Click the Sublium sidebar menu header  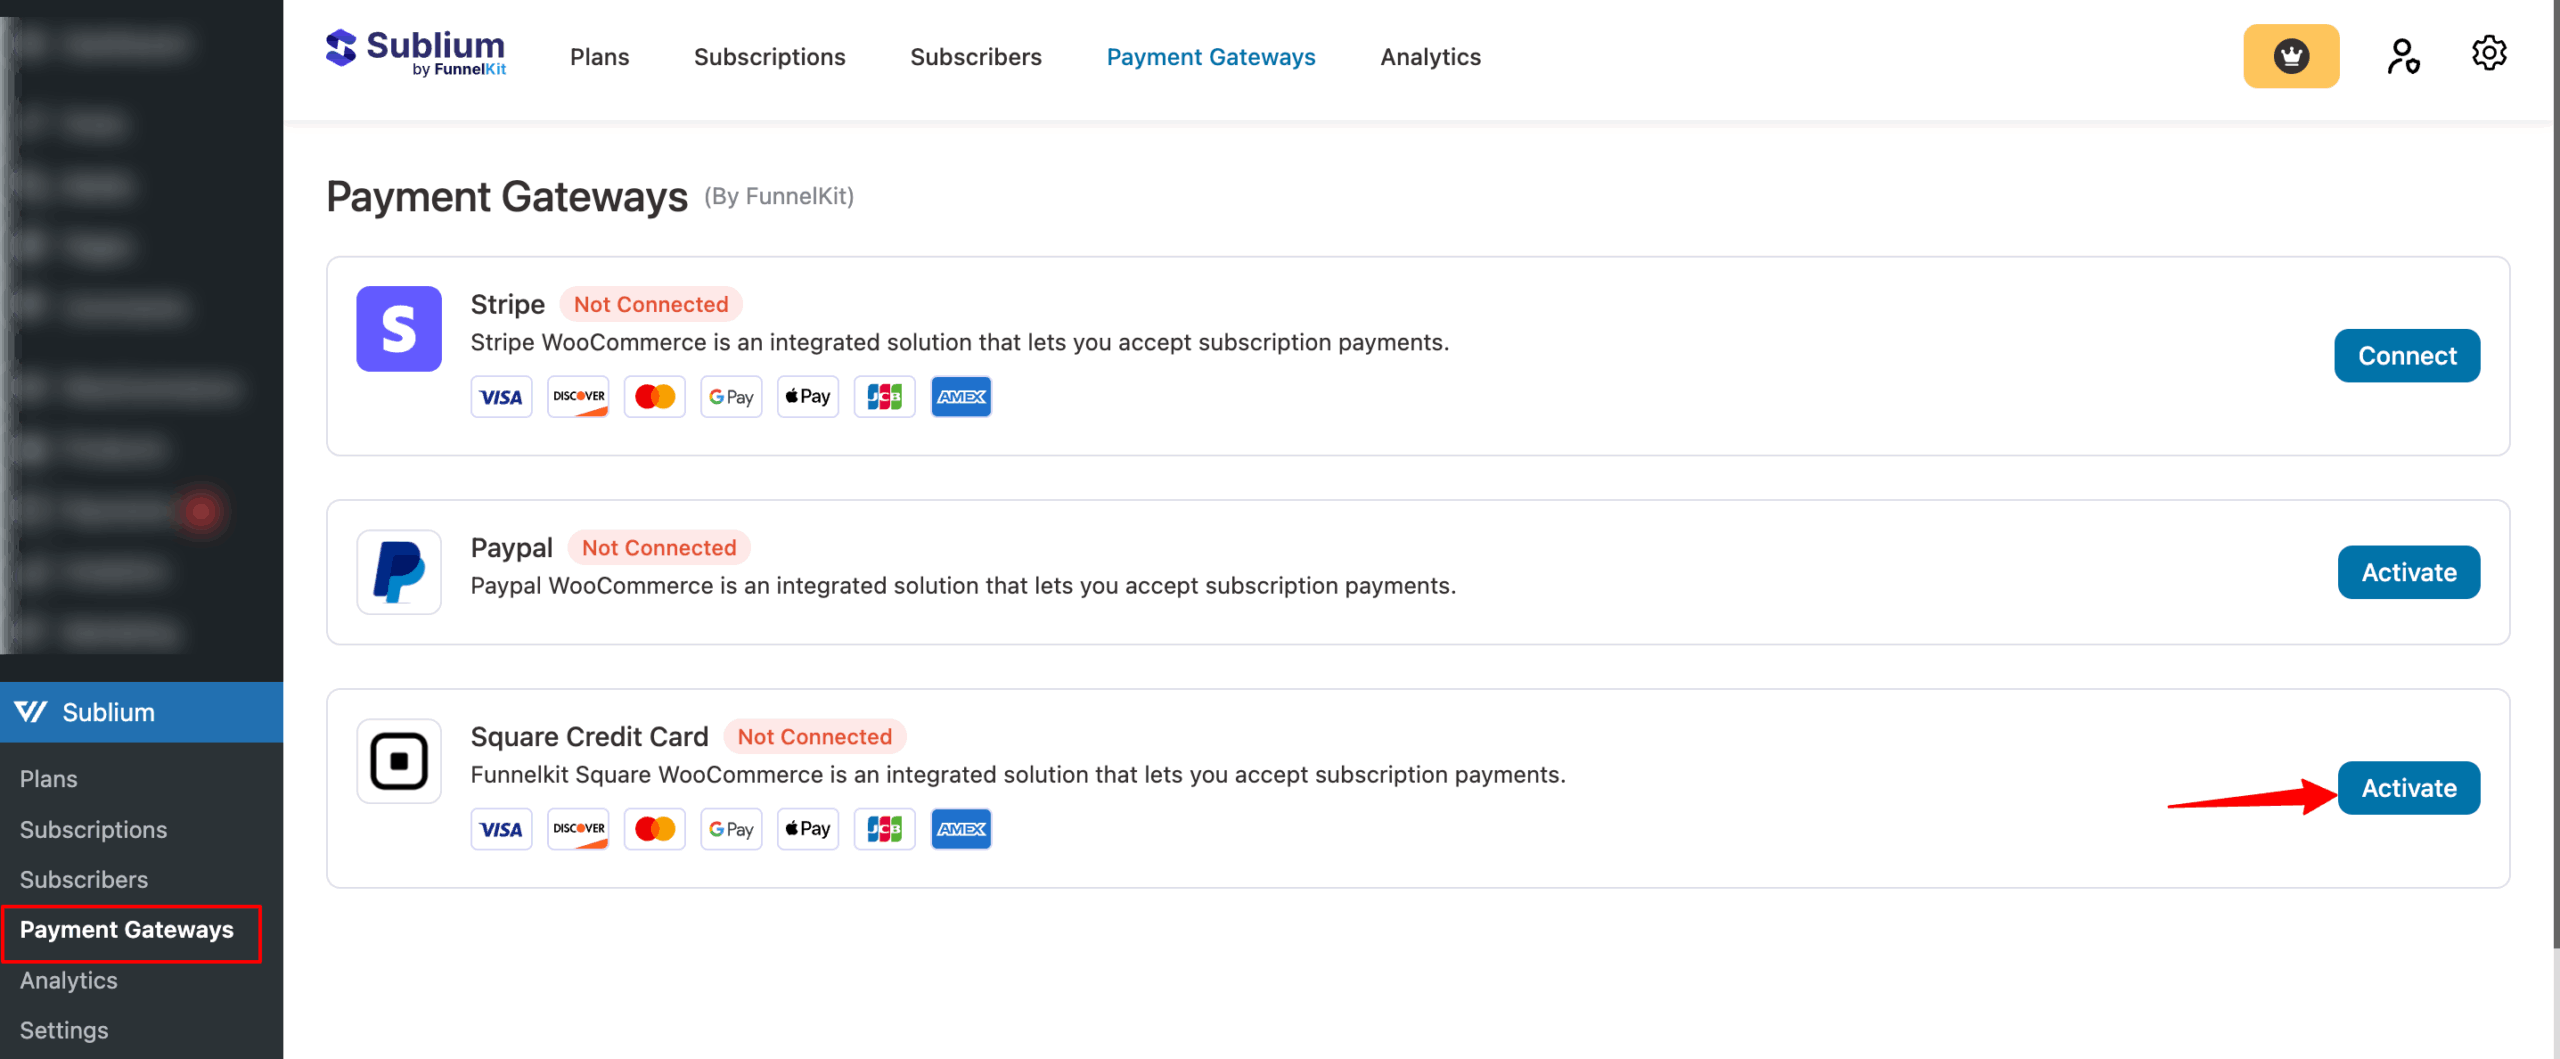click(x=108, y=712)
